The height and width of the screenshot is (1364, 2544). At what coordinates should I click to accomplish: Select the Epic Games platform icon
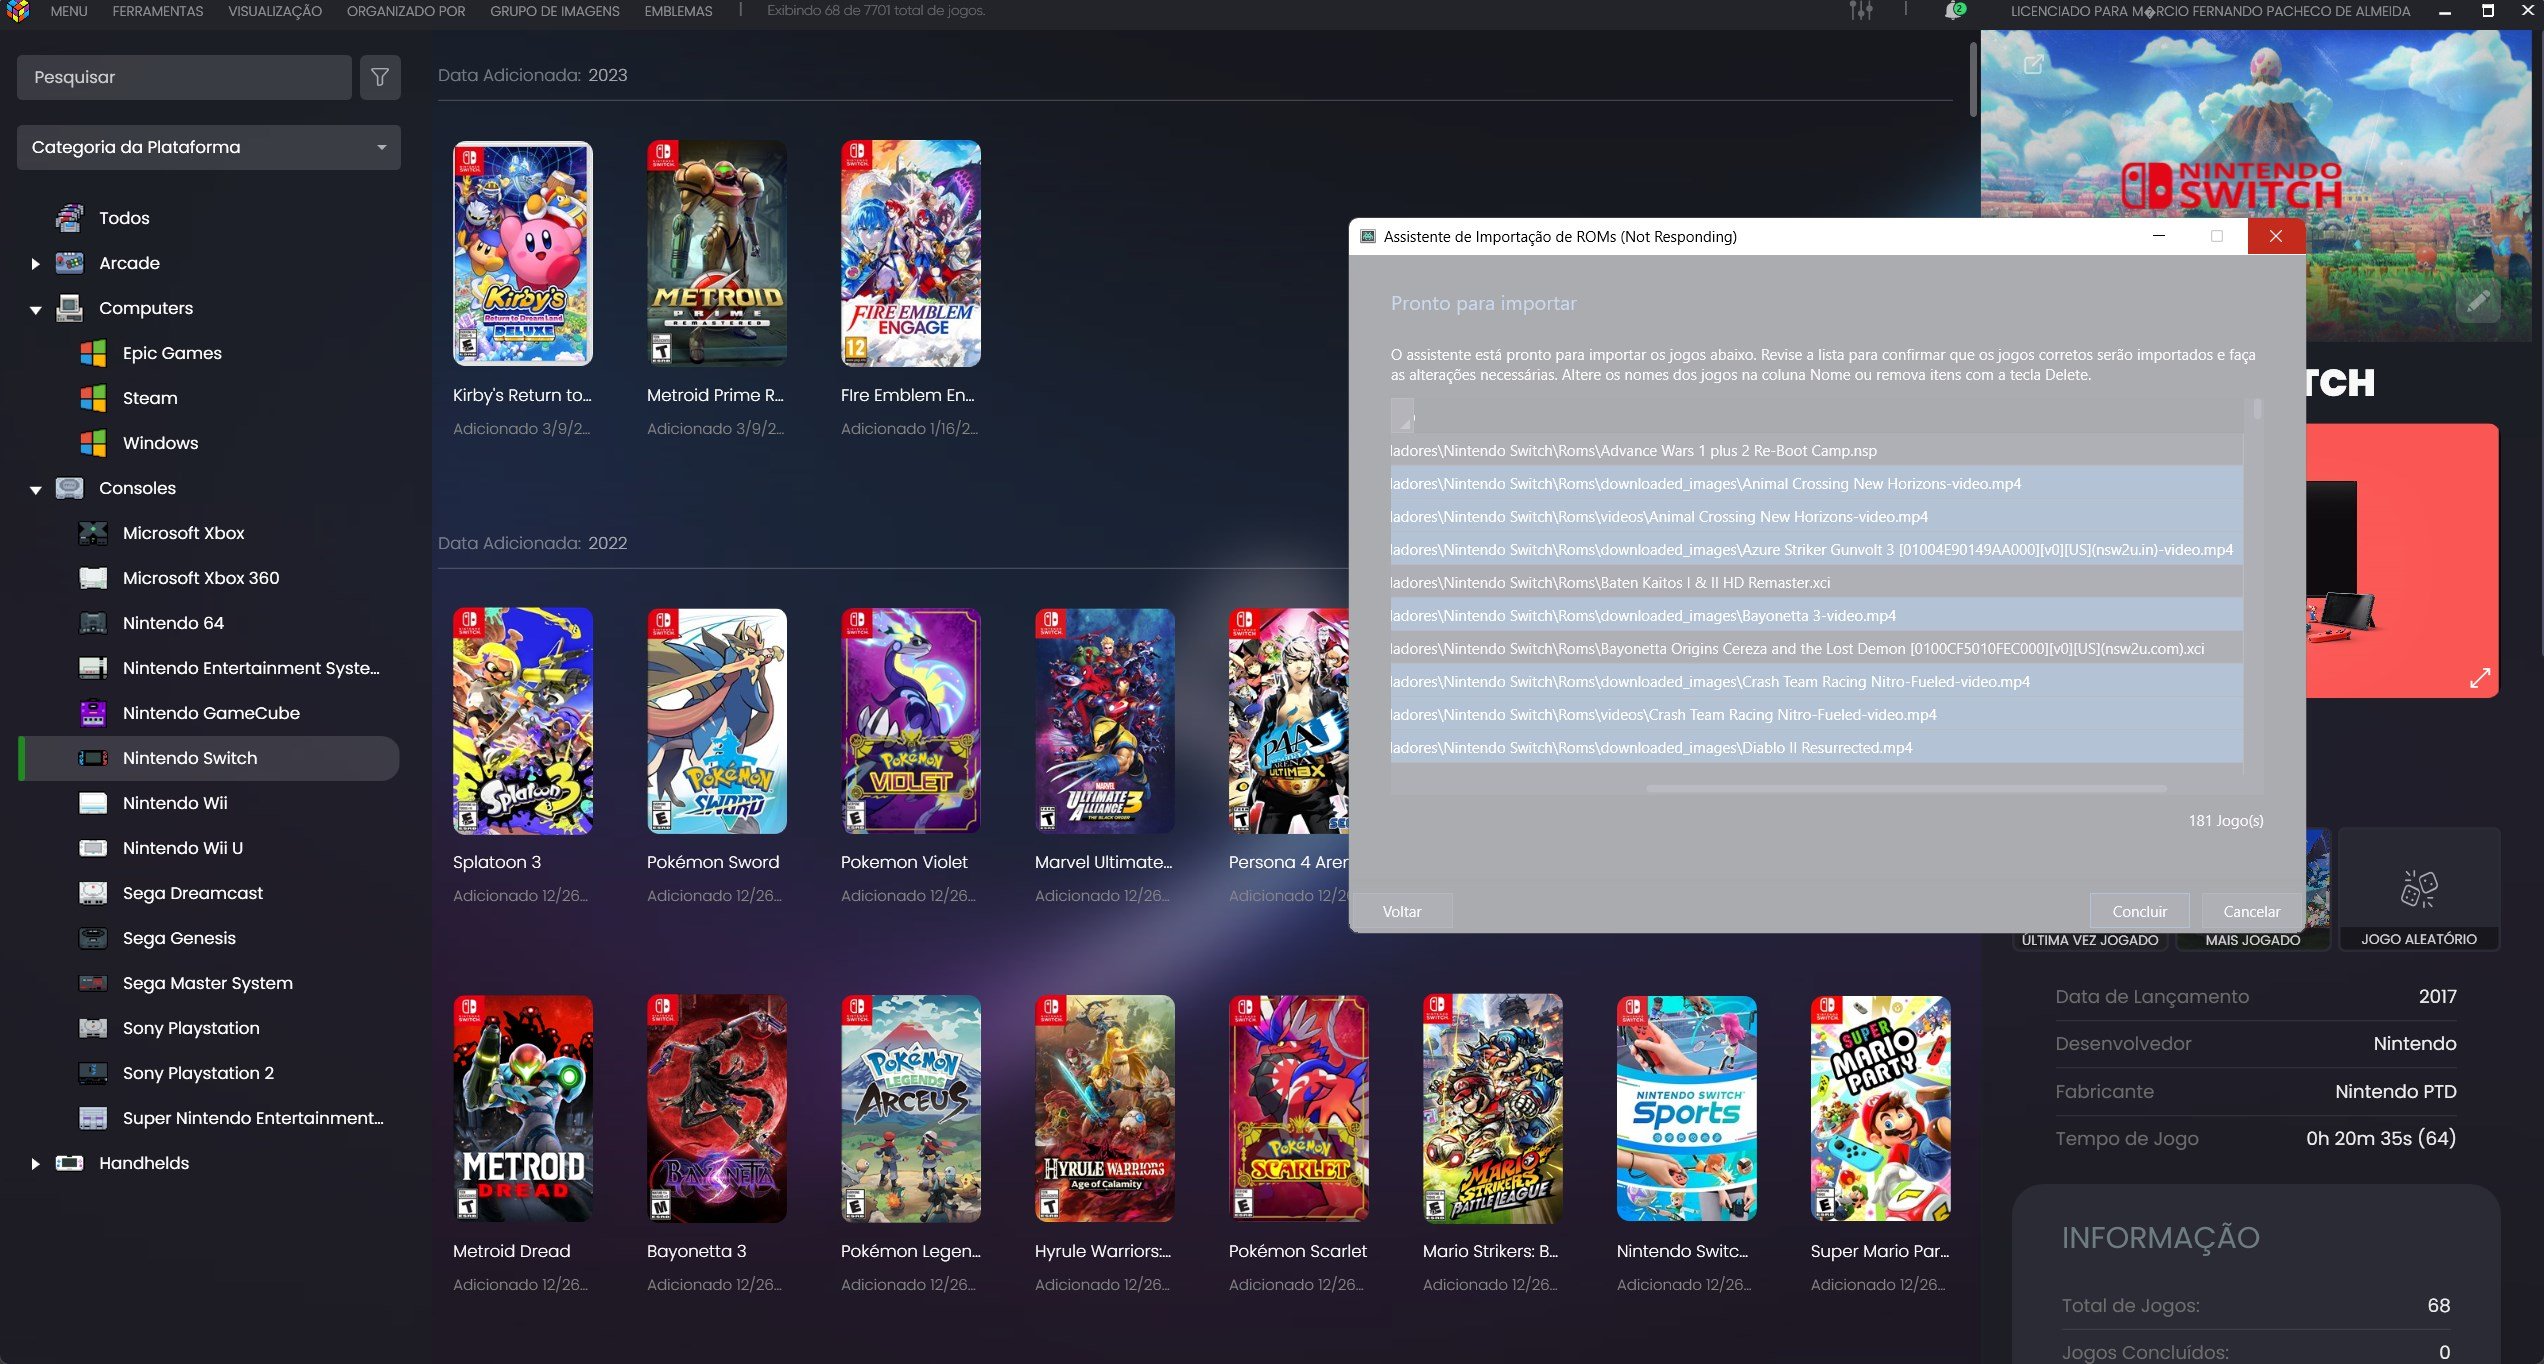tap(93, 353)
